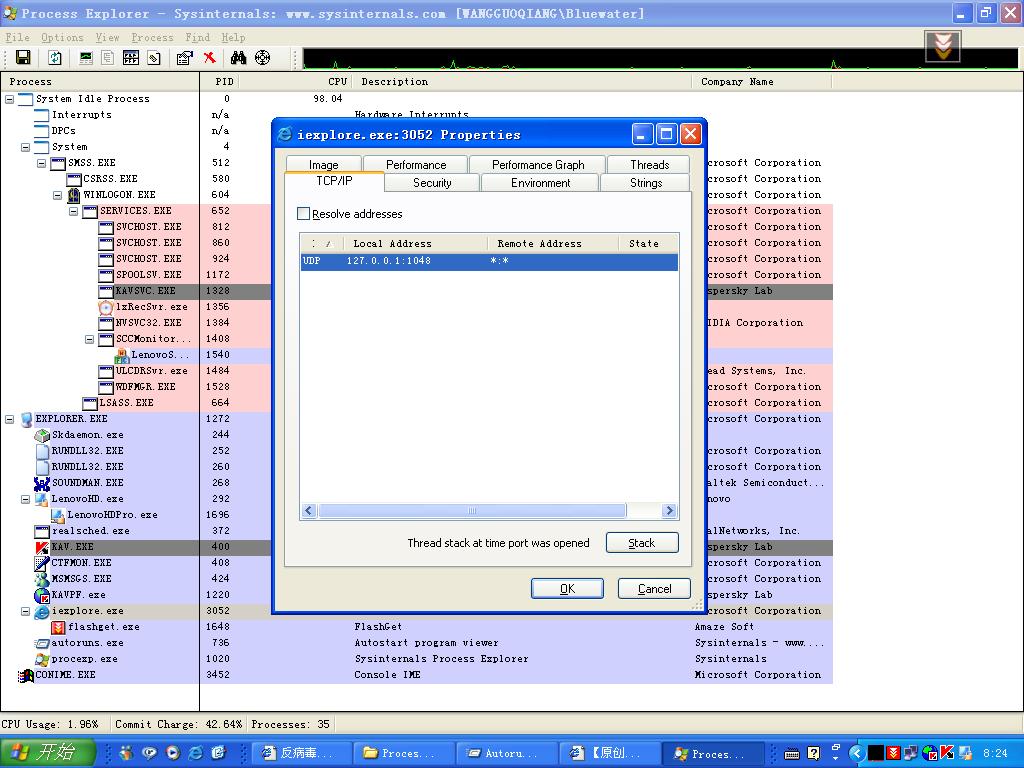The width and height of the screenshot is (1024, 768).
Task: Collapse the EXPLORER.EXE tree node
Action: pyautogui.click(x=10, y=419)
